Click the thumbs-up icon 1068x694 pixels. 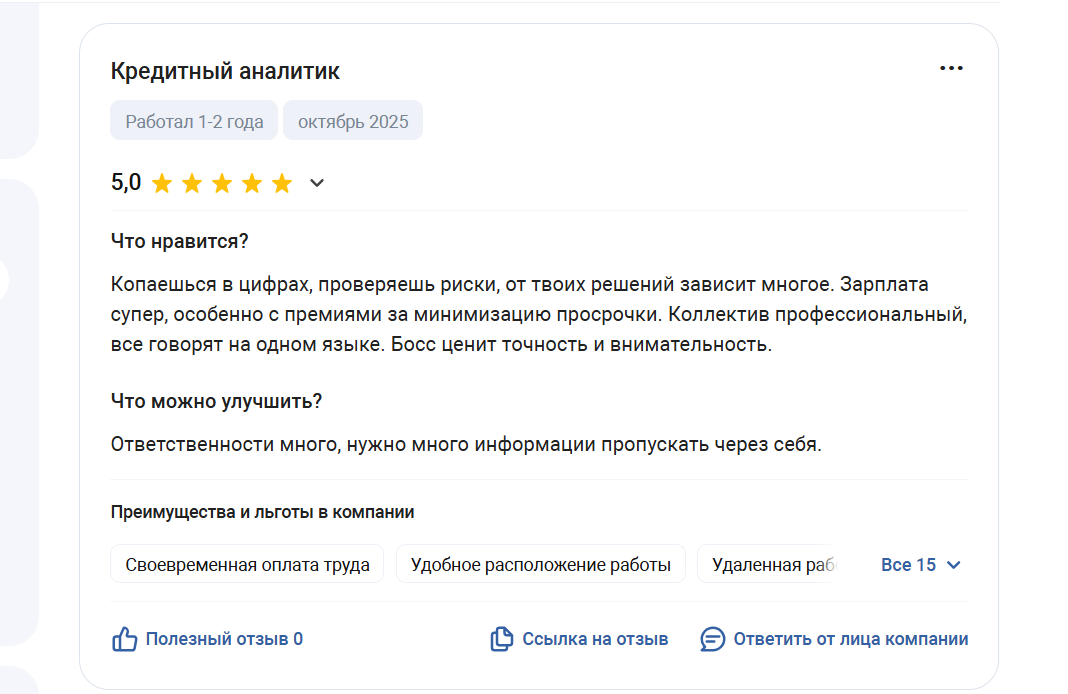point(124,639)
